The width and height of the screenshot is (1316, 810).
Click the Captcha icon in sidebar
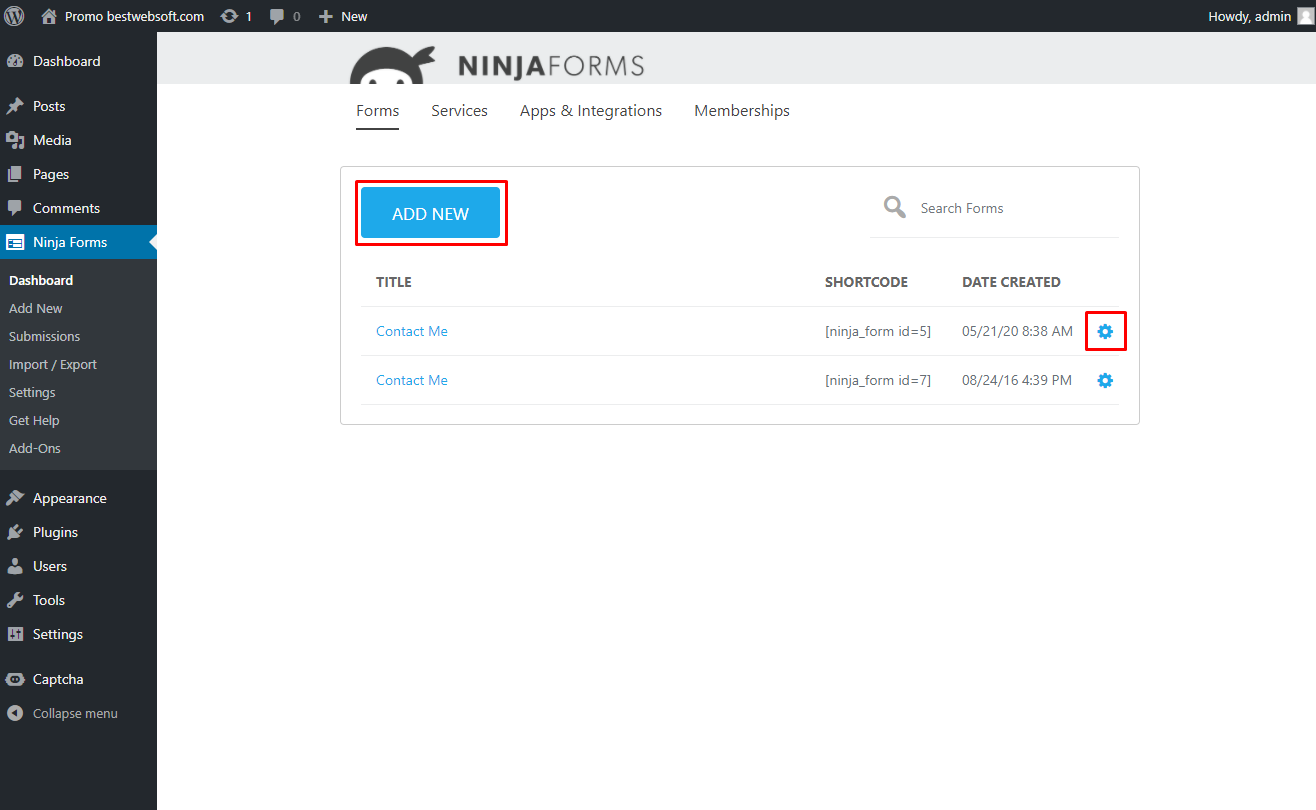(x=15, y=679)
